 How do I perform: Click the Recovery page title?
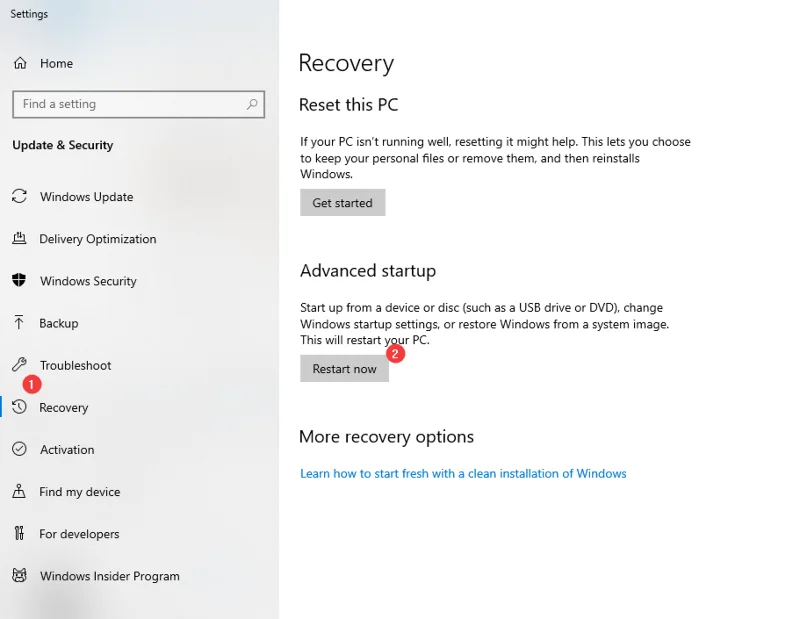click(346, 63)
